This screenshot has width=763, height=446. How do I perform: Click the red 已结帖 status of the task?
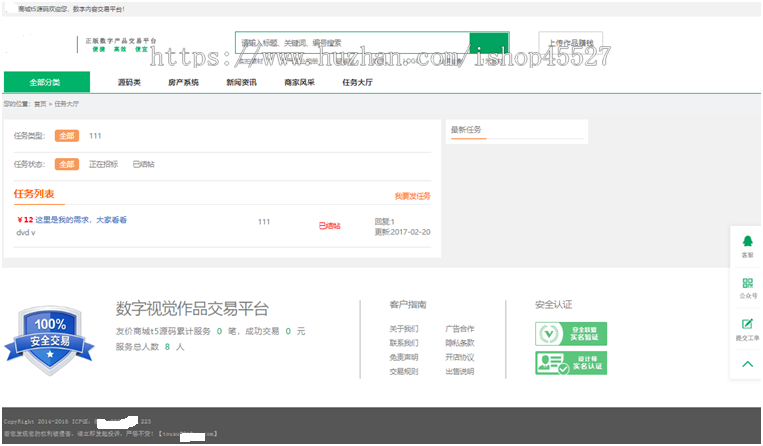pos(329,226)
